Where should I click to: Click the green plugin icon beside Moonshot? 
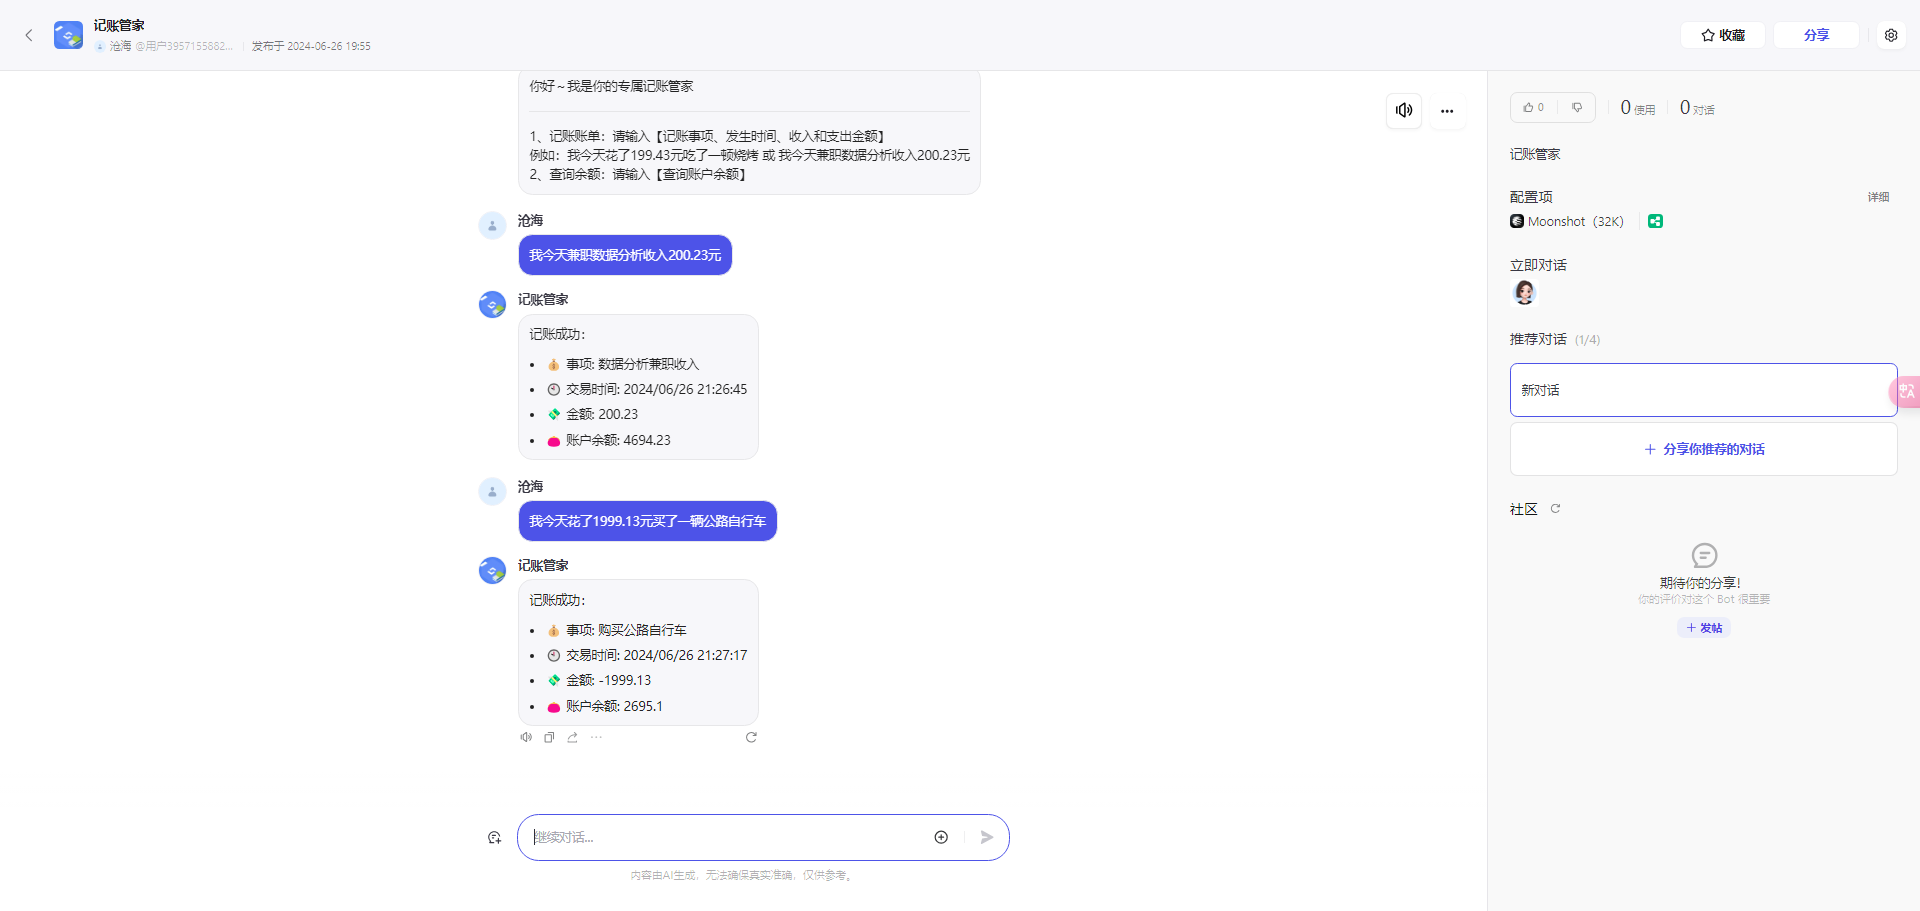coord(1655,221)
